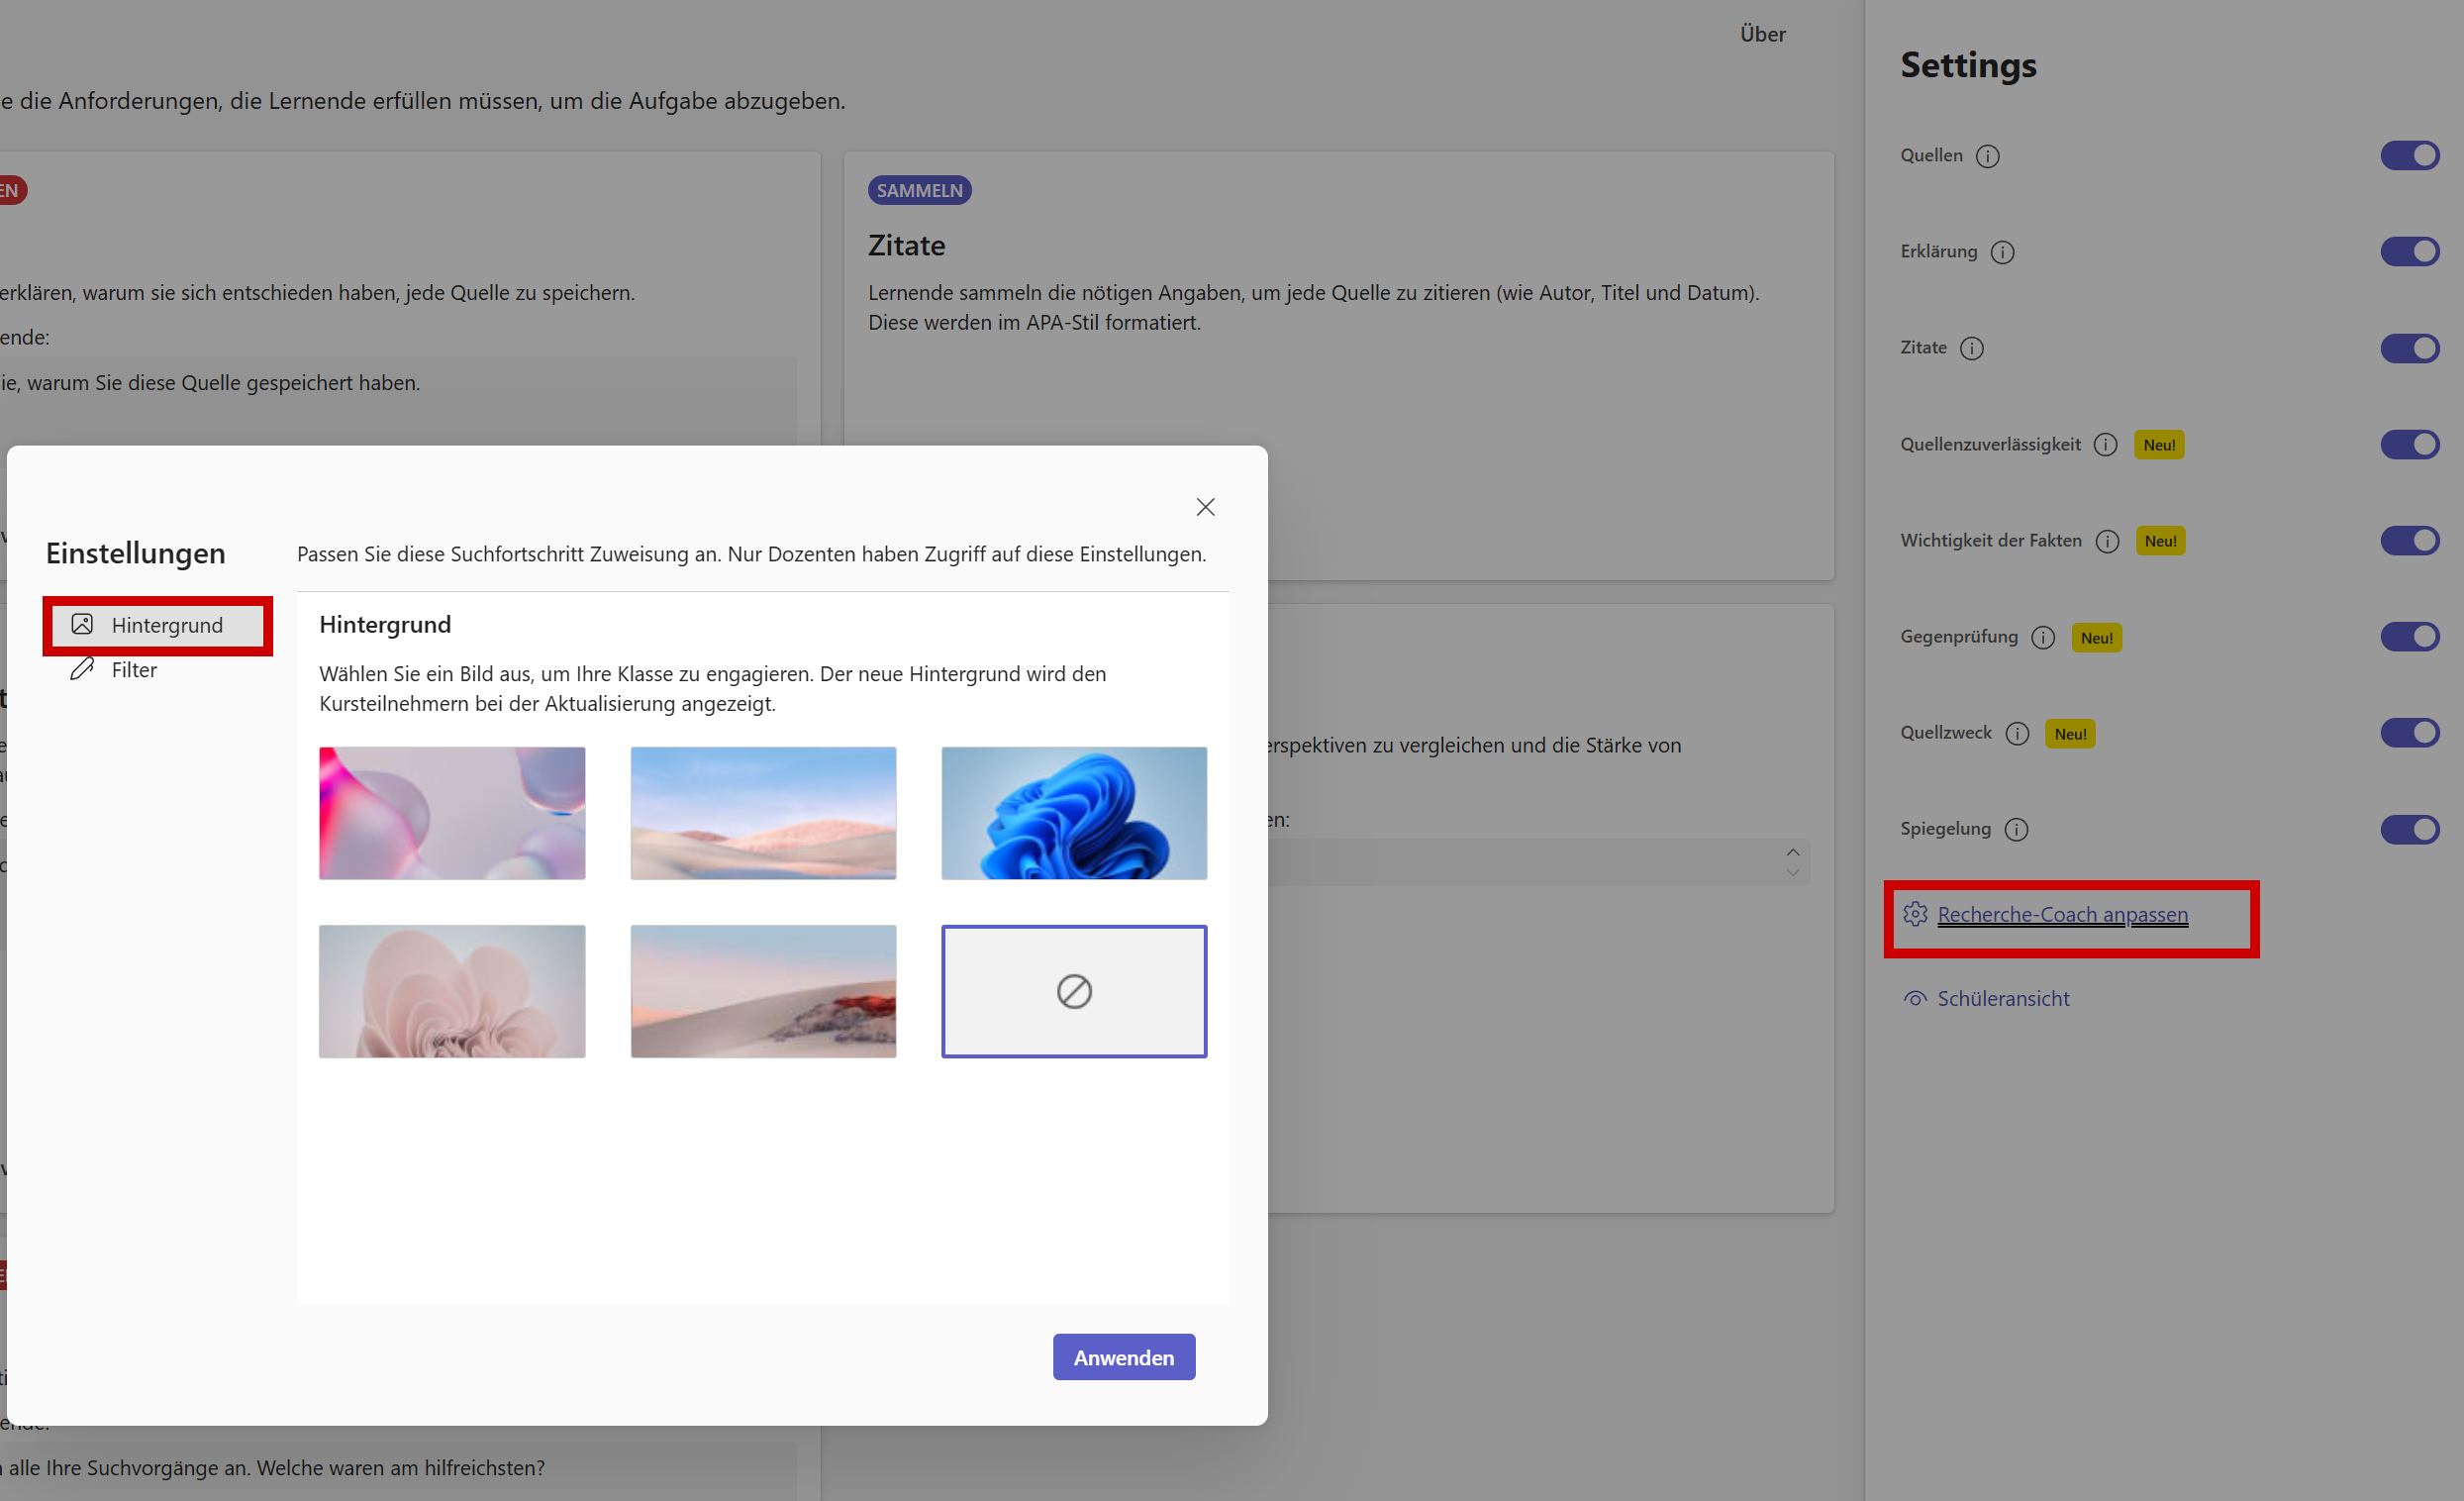This screenshot has height=1501, width=2464.
Task: Click info icon next to Quellen
Action: point(1987,156)
